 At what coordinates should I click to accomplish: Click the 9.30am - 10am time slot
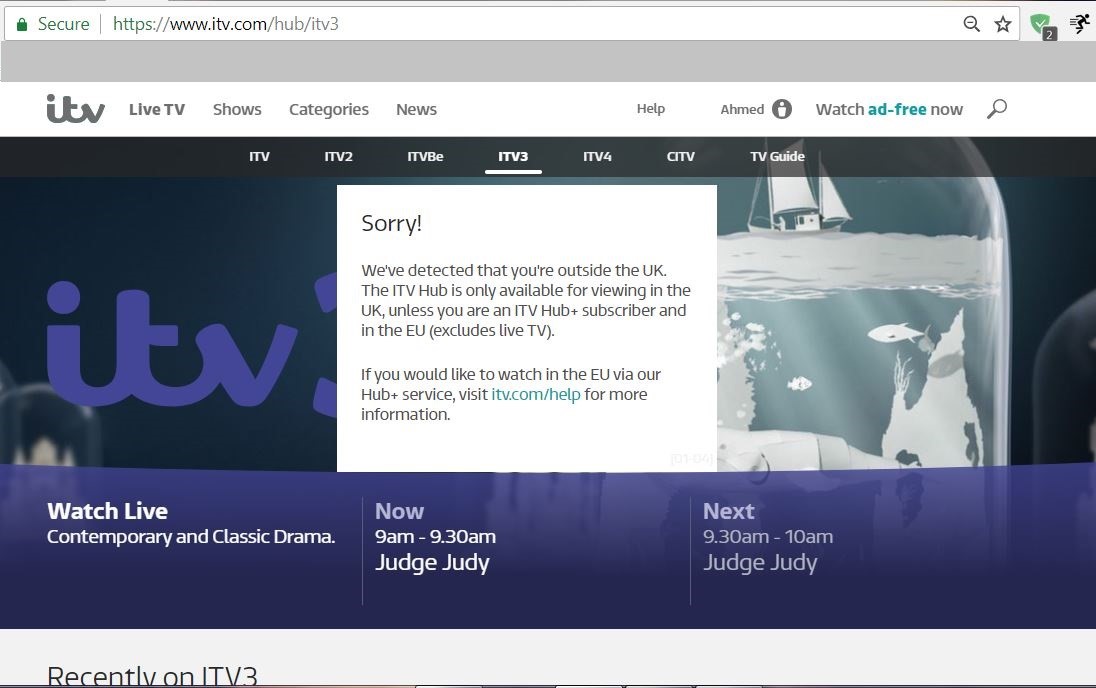[x=768, y=537]
